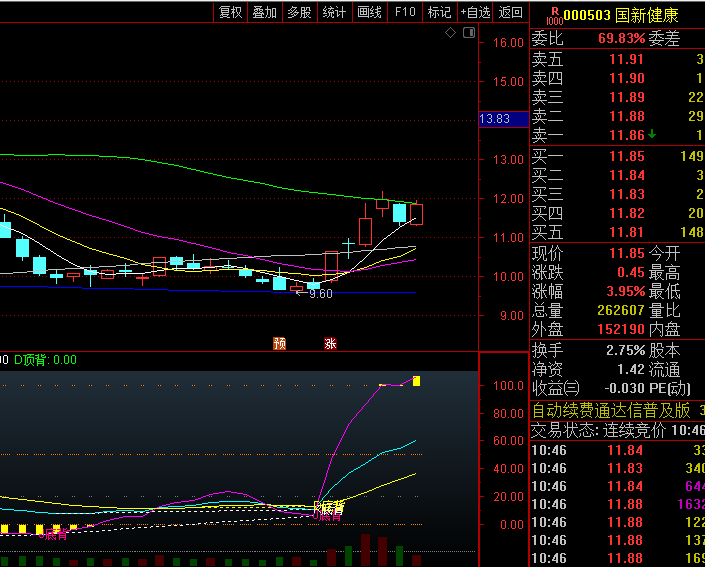Viewport: 705px width, 567px height.
Task: Toggle 复权 price adjustment
Action: point(231,12)
